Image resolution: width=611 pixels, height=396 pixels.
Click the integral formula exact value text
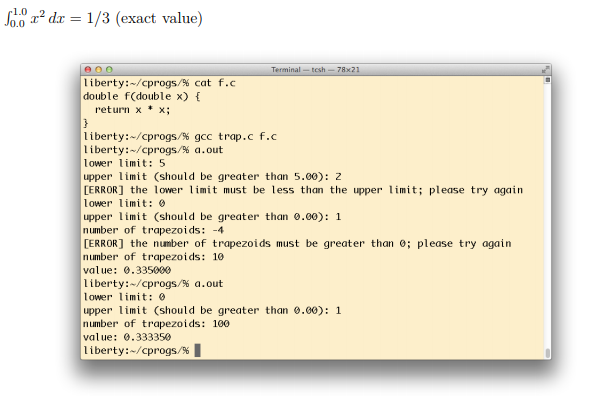click(104, 18)
